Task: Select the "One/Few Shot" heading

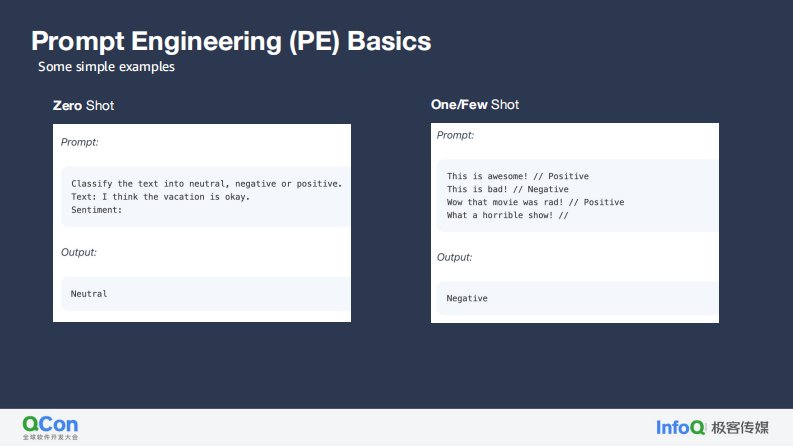Action: click(x=475, y=104)
